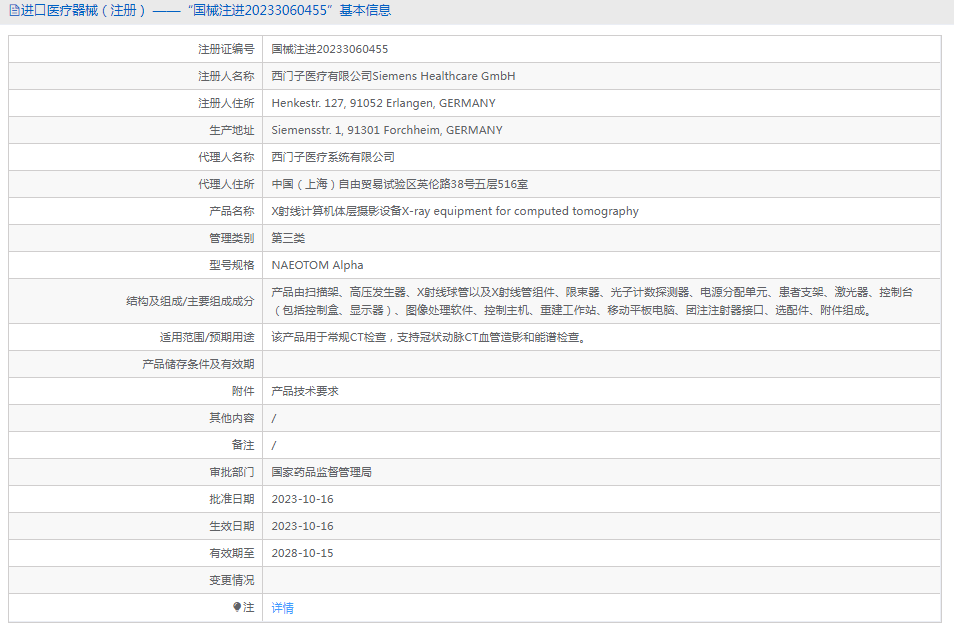Open the 详情 link in the 注 row
Image resolution: width=954 pixels, height=626 pixels.
click(282, 608)
